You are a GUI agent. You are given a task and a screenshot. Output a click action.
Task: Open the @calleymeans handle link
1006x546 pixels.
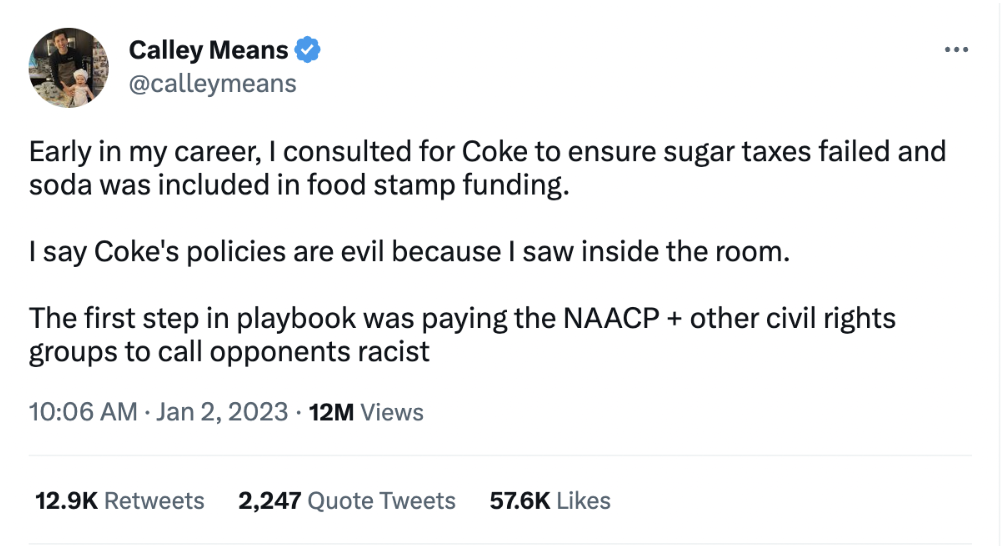(x=212, y=83)
